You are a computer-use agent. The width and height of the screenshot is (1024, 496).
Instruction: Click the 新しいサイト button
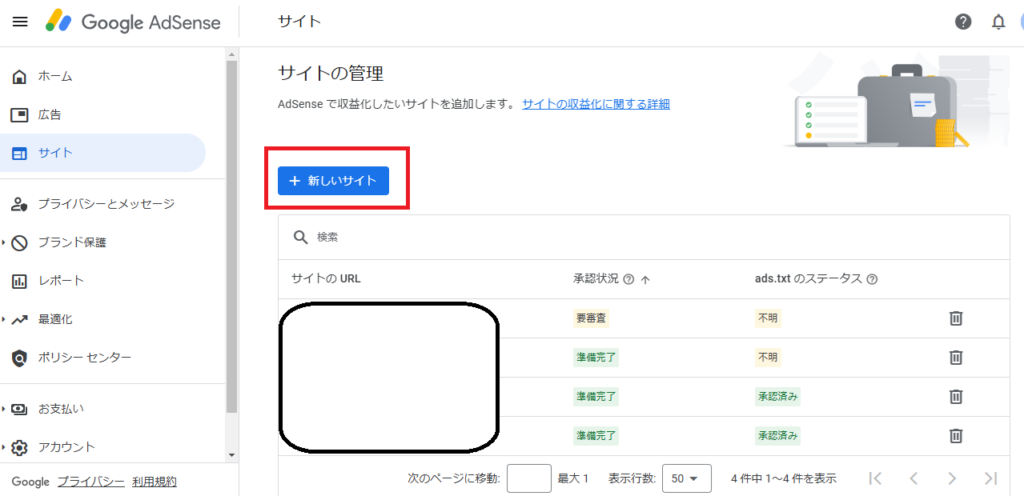coord(333,181)
